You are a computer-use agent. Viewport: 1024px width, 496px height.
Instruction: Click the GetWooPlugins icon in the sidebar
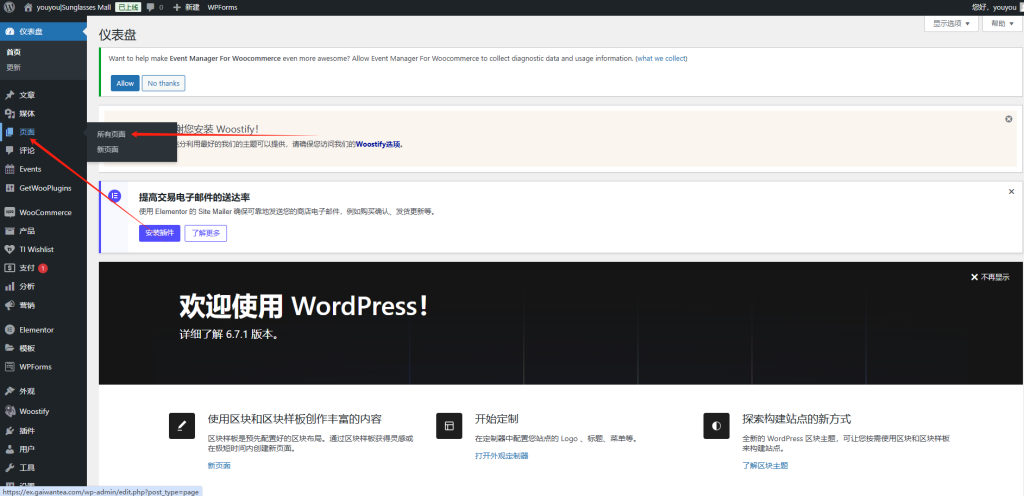(9, 188)
